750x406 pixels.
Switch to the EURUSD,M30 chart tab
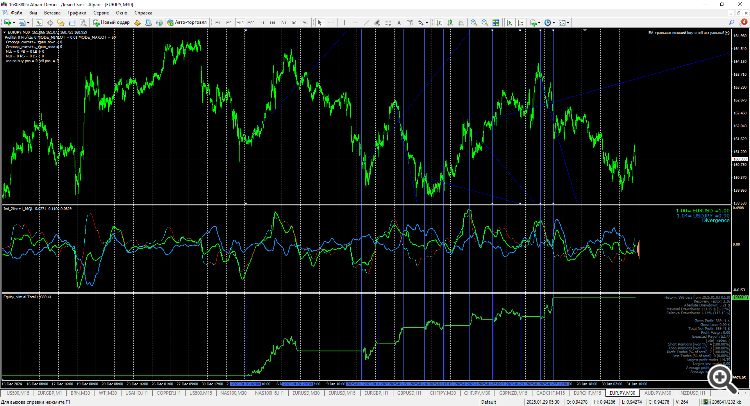306,393
